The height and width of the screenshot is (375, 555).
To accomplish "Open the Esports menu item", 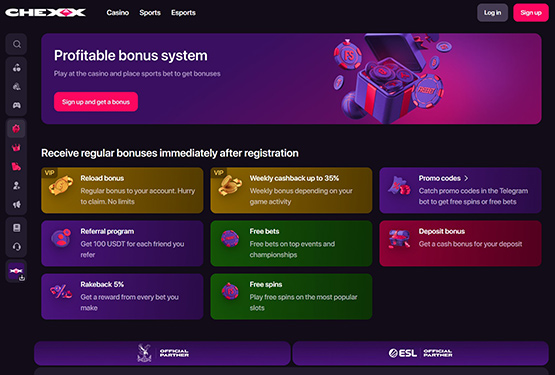I will coord(183,13).
